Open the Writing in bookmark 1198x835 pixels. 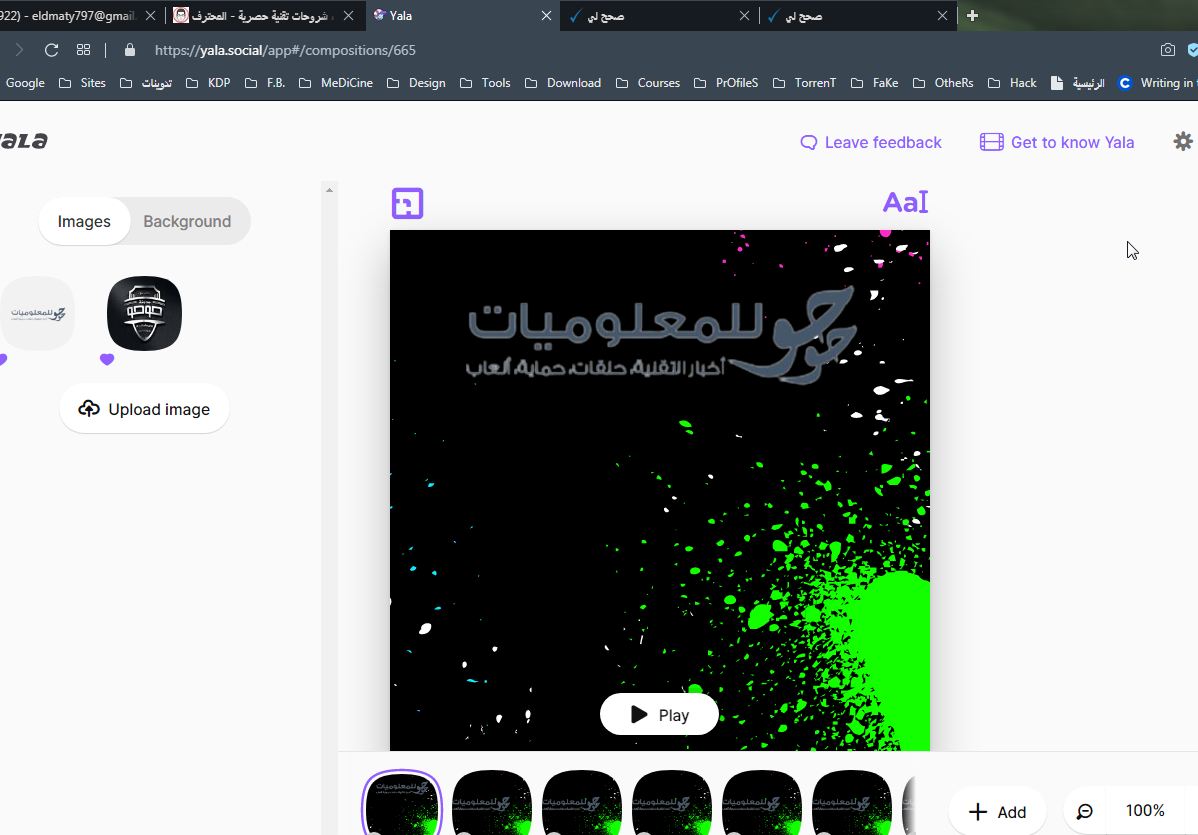(1158, 83)
